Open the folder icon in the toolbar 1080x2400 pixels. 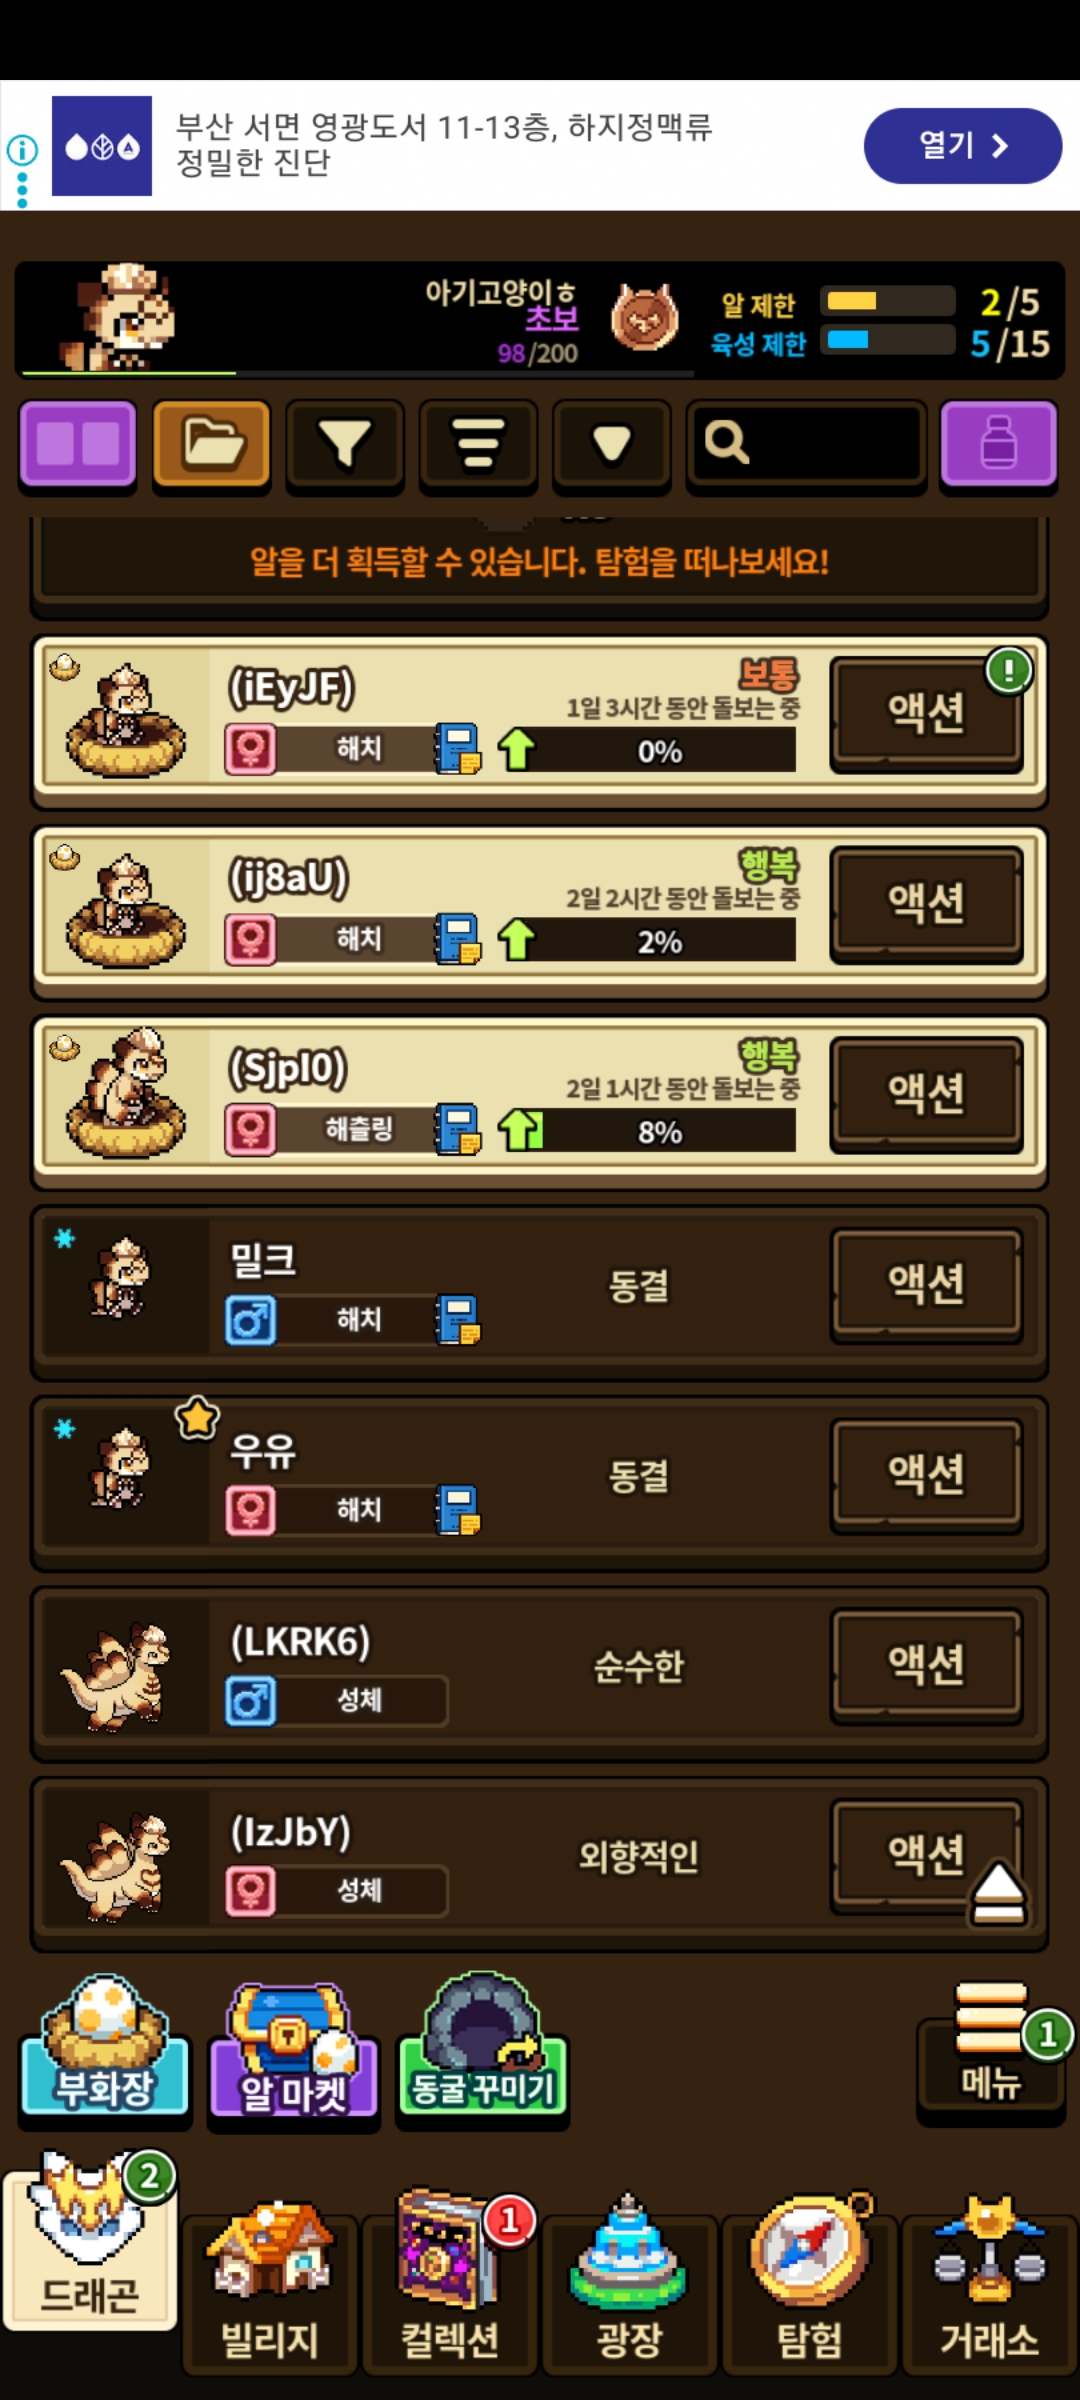coord(211,445)
